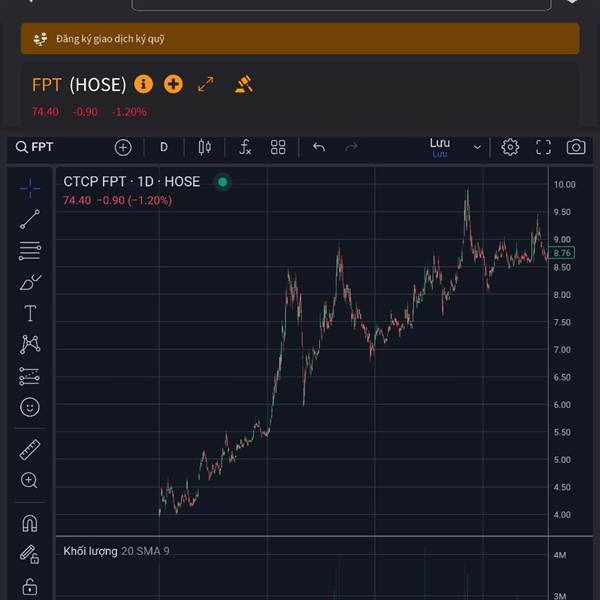Select the brush drawing tool
Image resolution: width=600 pixels, height=600 pixels.
tap(29, 282)
